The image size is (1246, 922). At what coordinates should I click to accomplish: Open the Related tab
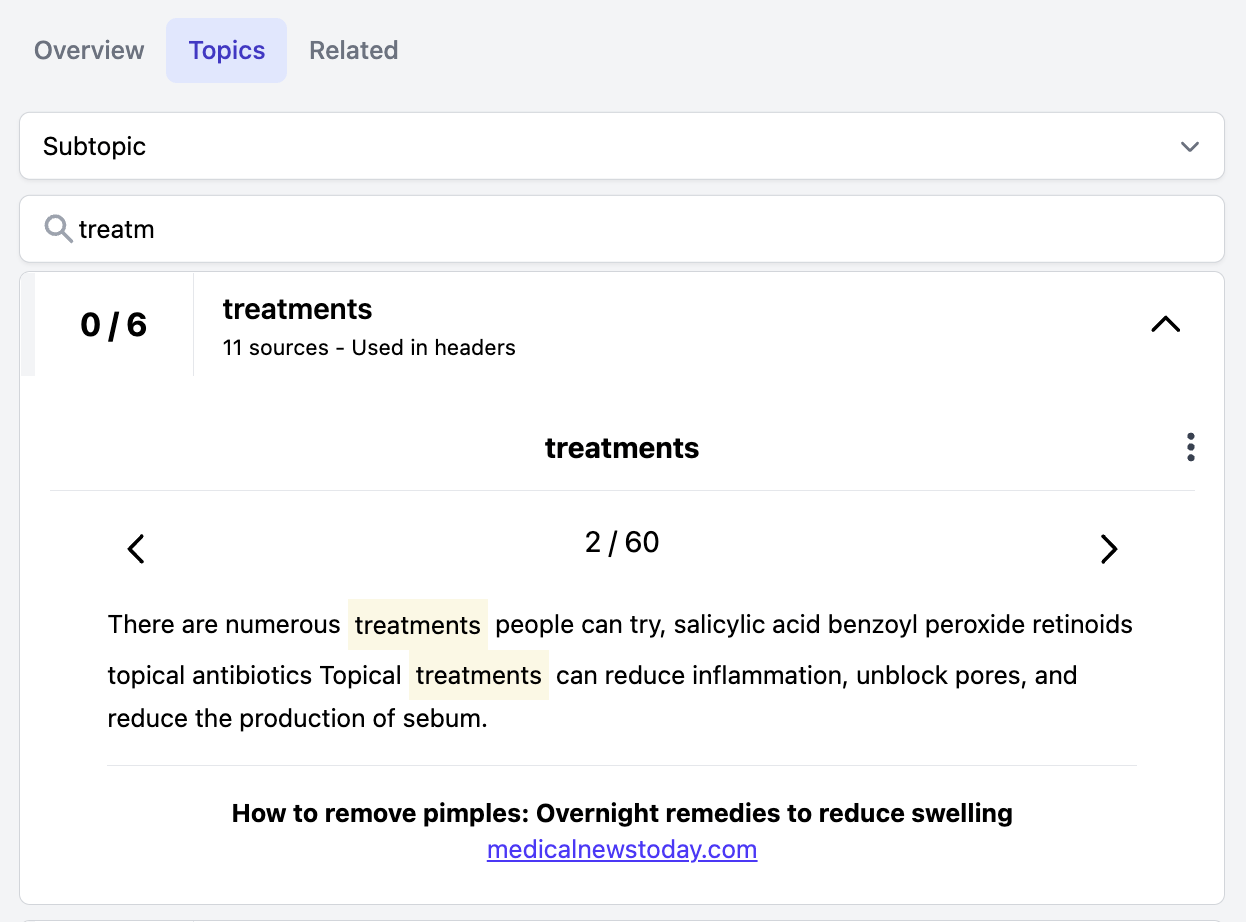[x=353, y=50]
